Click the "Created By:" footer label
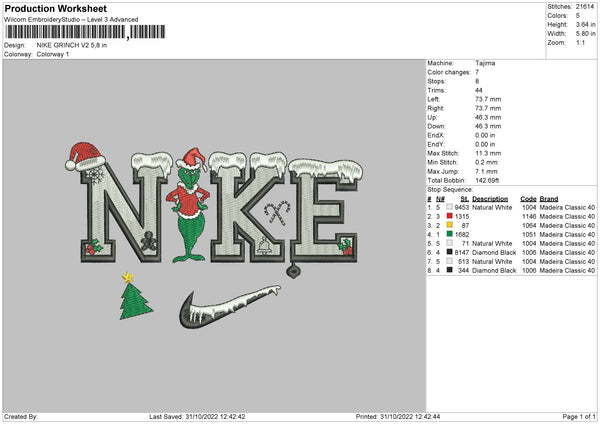Screen dimensions: 600x424 pos(21,417)
